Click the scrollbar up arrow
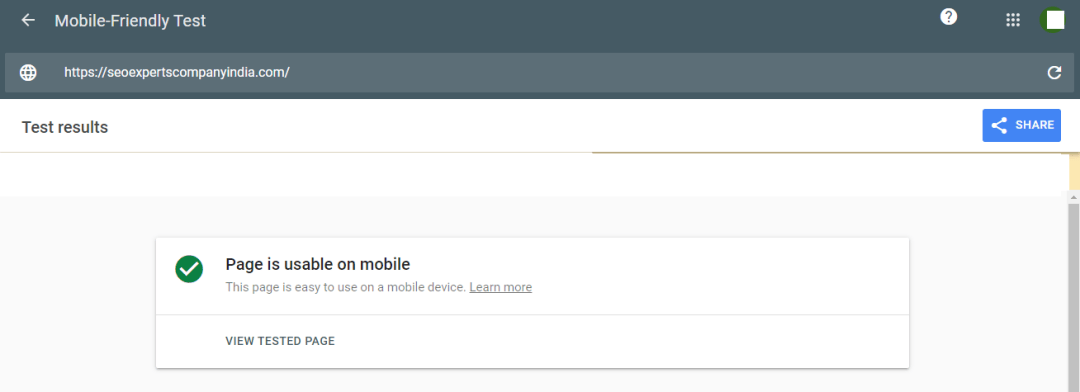1080x392 pixels. (x=1074, y=198)
